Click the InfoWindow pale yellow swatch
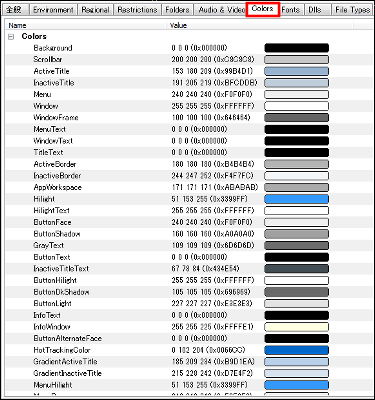The width and height of the screenshot is (375, 400). pos(297,327)
